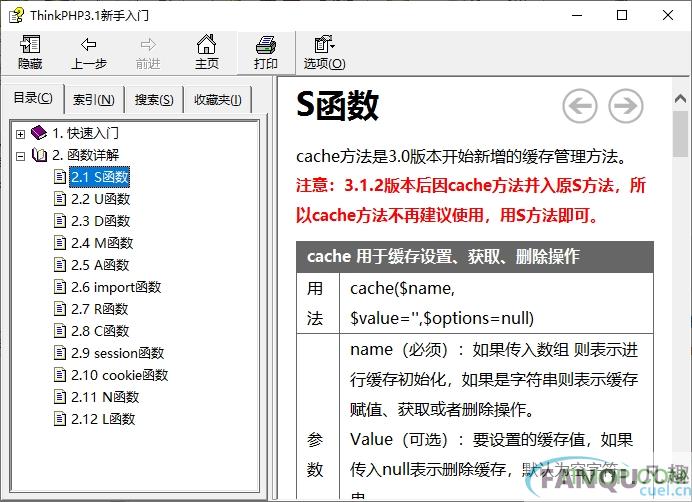Click the 参数 row label cell
The width and height of the screenshot is (692, 502).
(318, 417)
